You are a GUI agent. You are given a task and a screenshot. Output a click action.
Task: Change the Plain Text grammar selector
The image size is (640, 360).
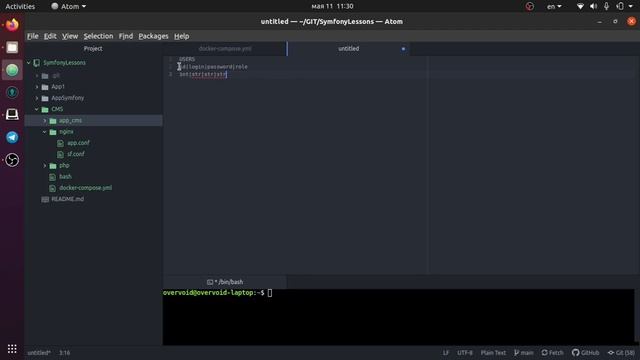coord(493,353)
